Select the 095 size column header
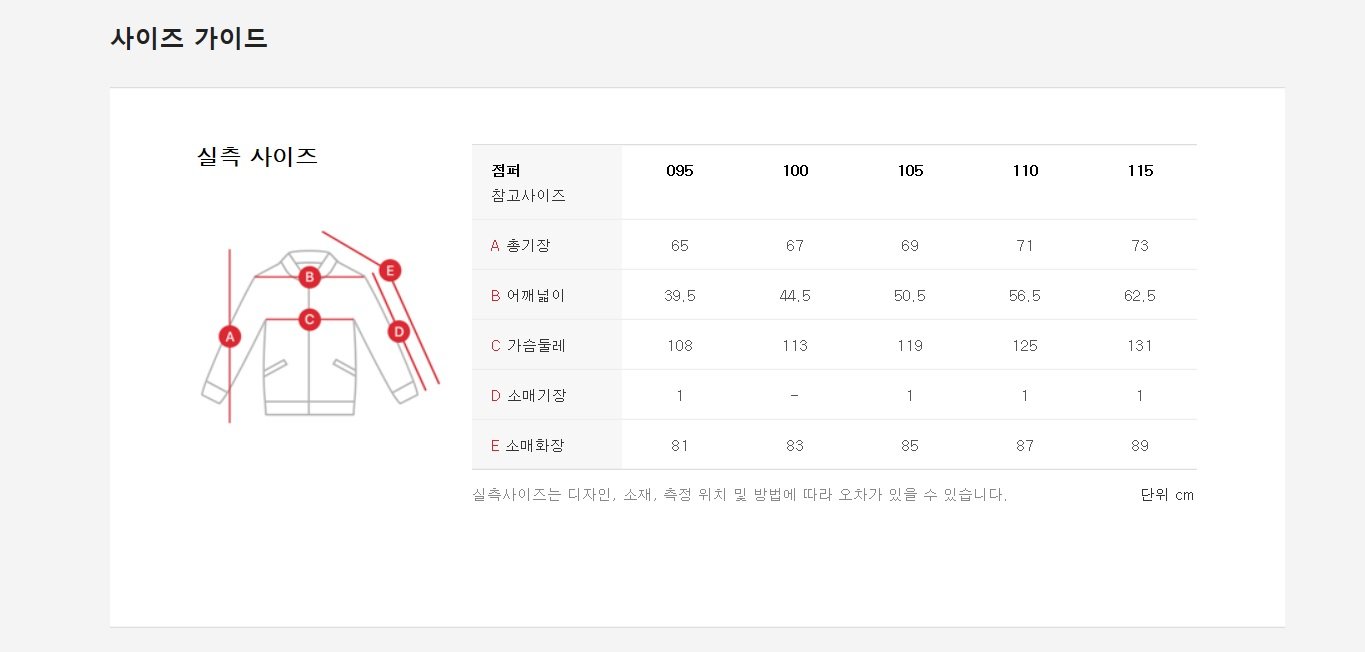 point(680,171)
